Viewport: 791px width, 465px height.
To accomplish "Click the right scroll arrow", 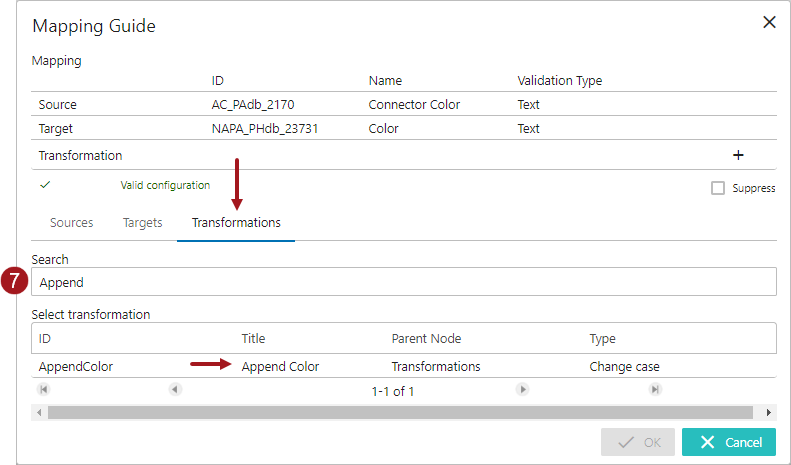I will (769, 412).
